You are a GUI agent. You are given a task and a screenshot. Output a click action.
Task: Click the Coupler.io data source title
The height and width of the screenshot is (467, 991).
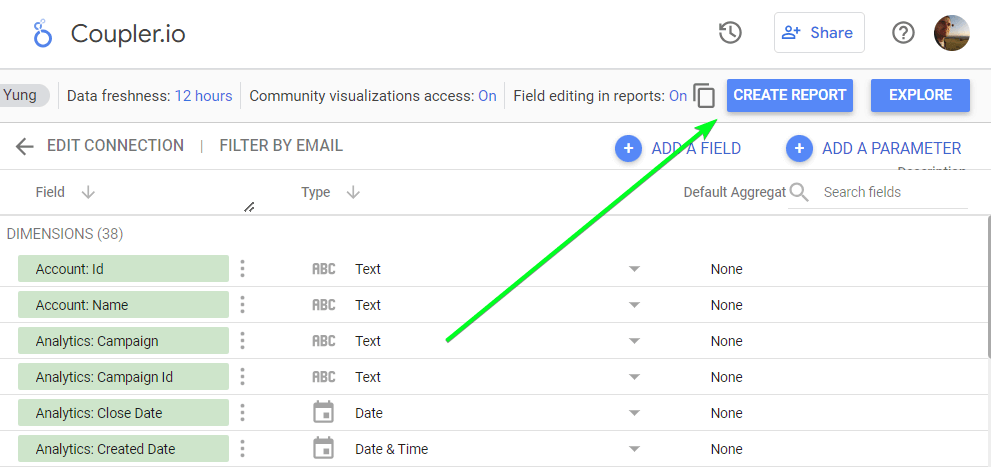coord(128,33)
